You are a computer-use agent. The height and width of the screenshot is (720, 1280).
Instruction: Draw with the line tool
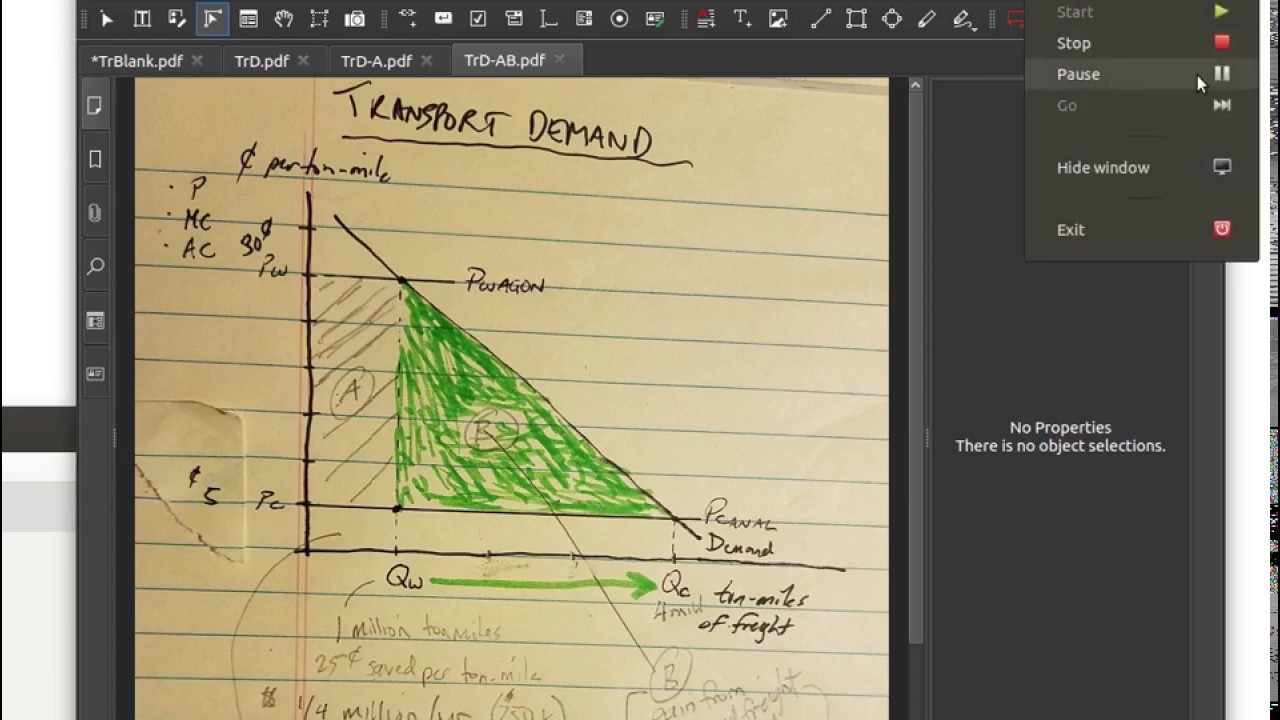point(820,19)
